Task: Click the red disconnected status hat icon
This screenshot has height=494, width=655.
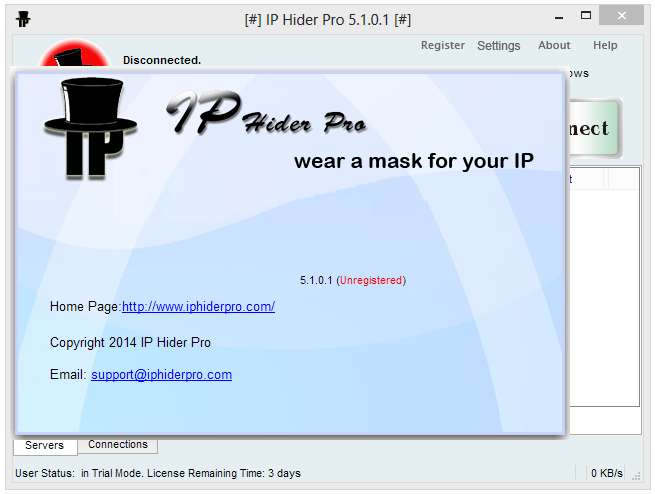Action: (x=74, y=53)
